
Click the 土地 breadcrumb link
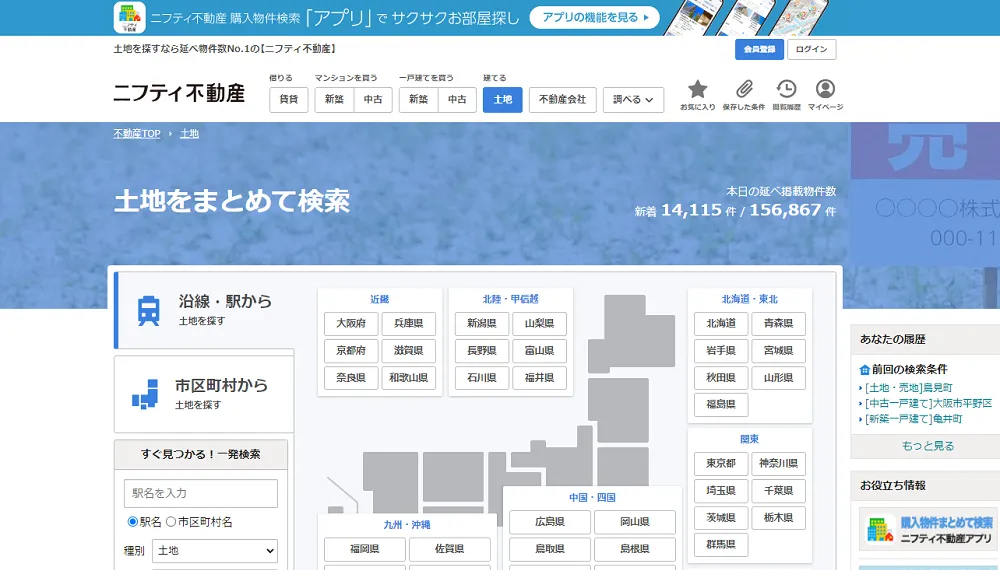coord(189,133)
